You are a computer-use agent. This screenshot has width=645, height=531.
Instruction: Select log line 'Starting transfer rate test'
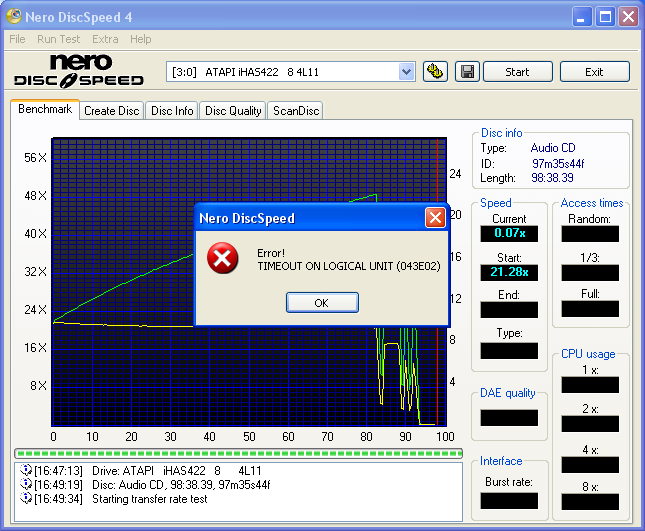click(x=150, y=499)
